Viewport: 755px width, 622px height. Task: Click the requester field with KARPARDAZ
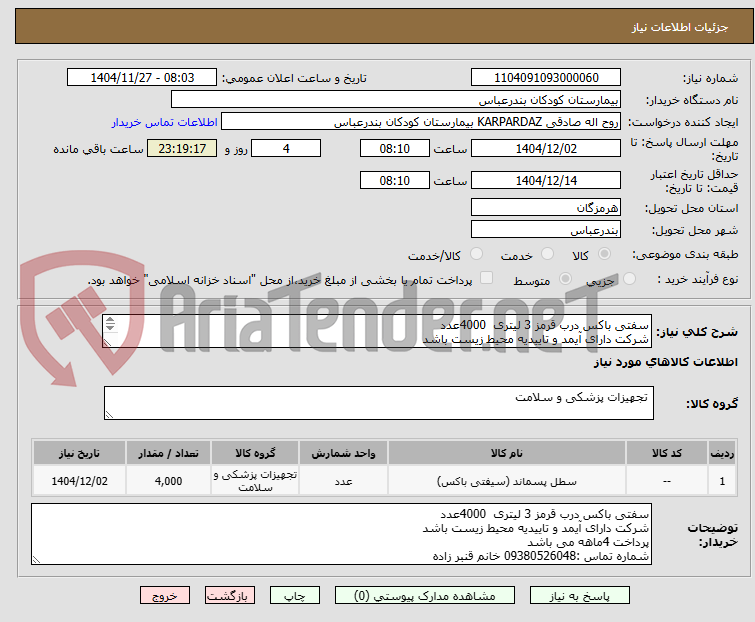[421, 122]
